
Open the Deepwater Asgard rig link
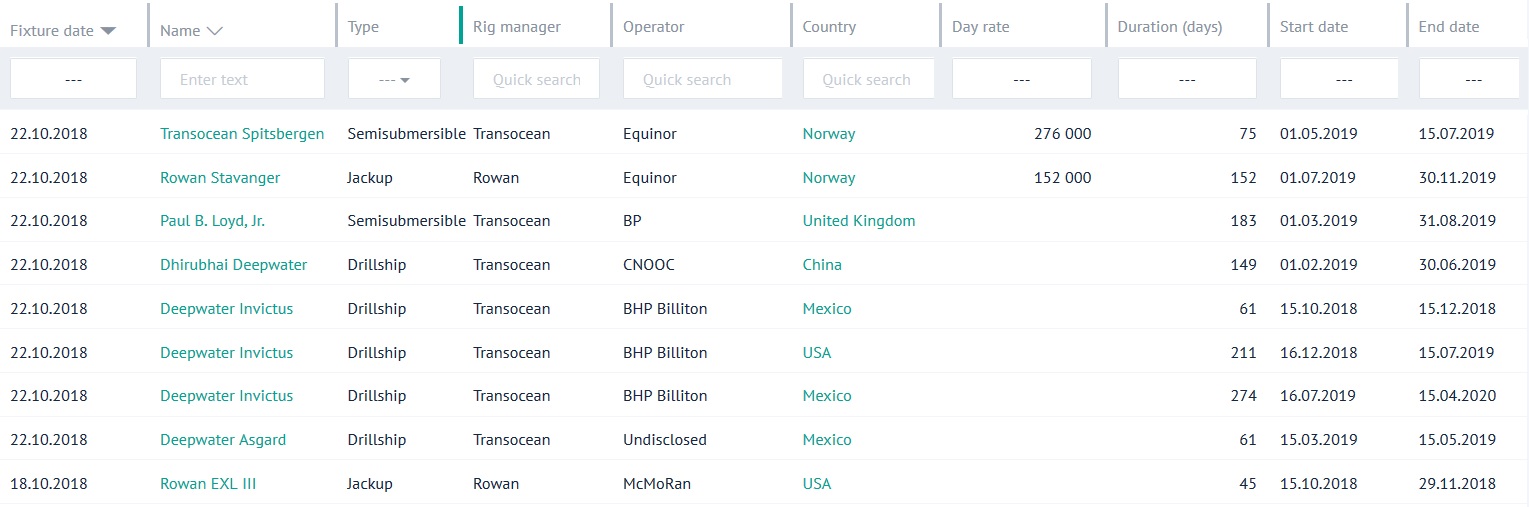223,440
